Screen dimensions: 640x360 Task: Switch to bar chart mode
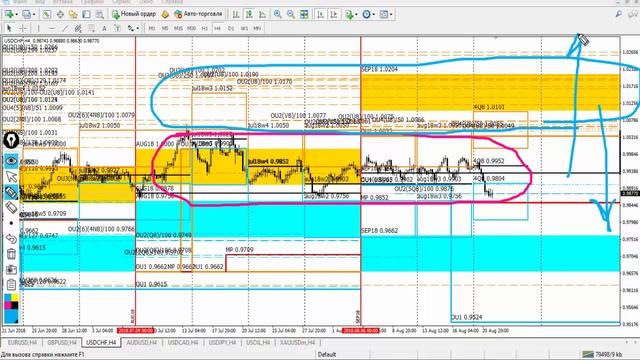point(236,14)
